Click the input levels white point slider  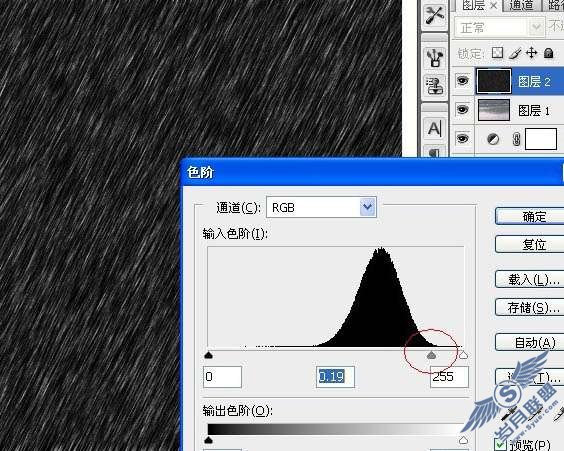(463, 355)
